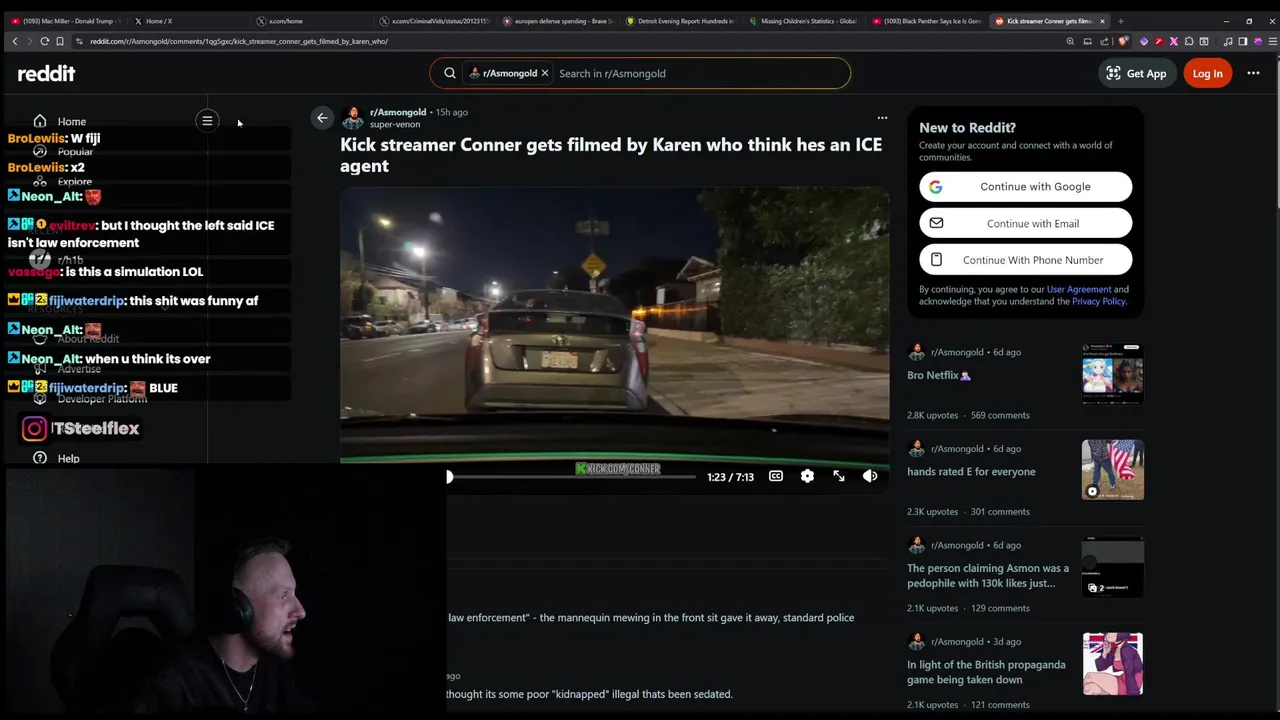Switch to Missing Children's Statistics tab
The width and height of the screenshot is (1280, 720).
802,21
